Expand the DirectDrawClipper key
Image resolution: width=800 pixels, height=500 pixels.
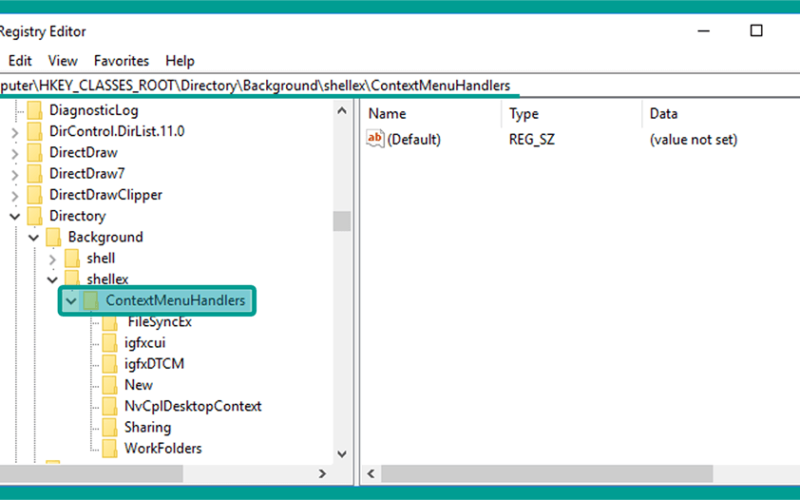pos(15,196)
